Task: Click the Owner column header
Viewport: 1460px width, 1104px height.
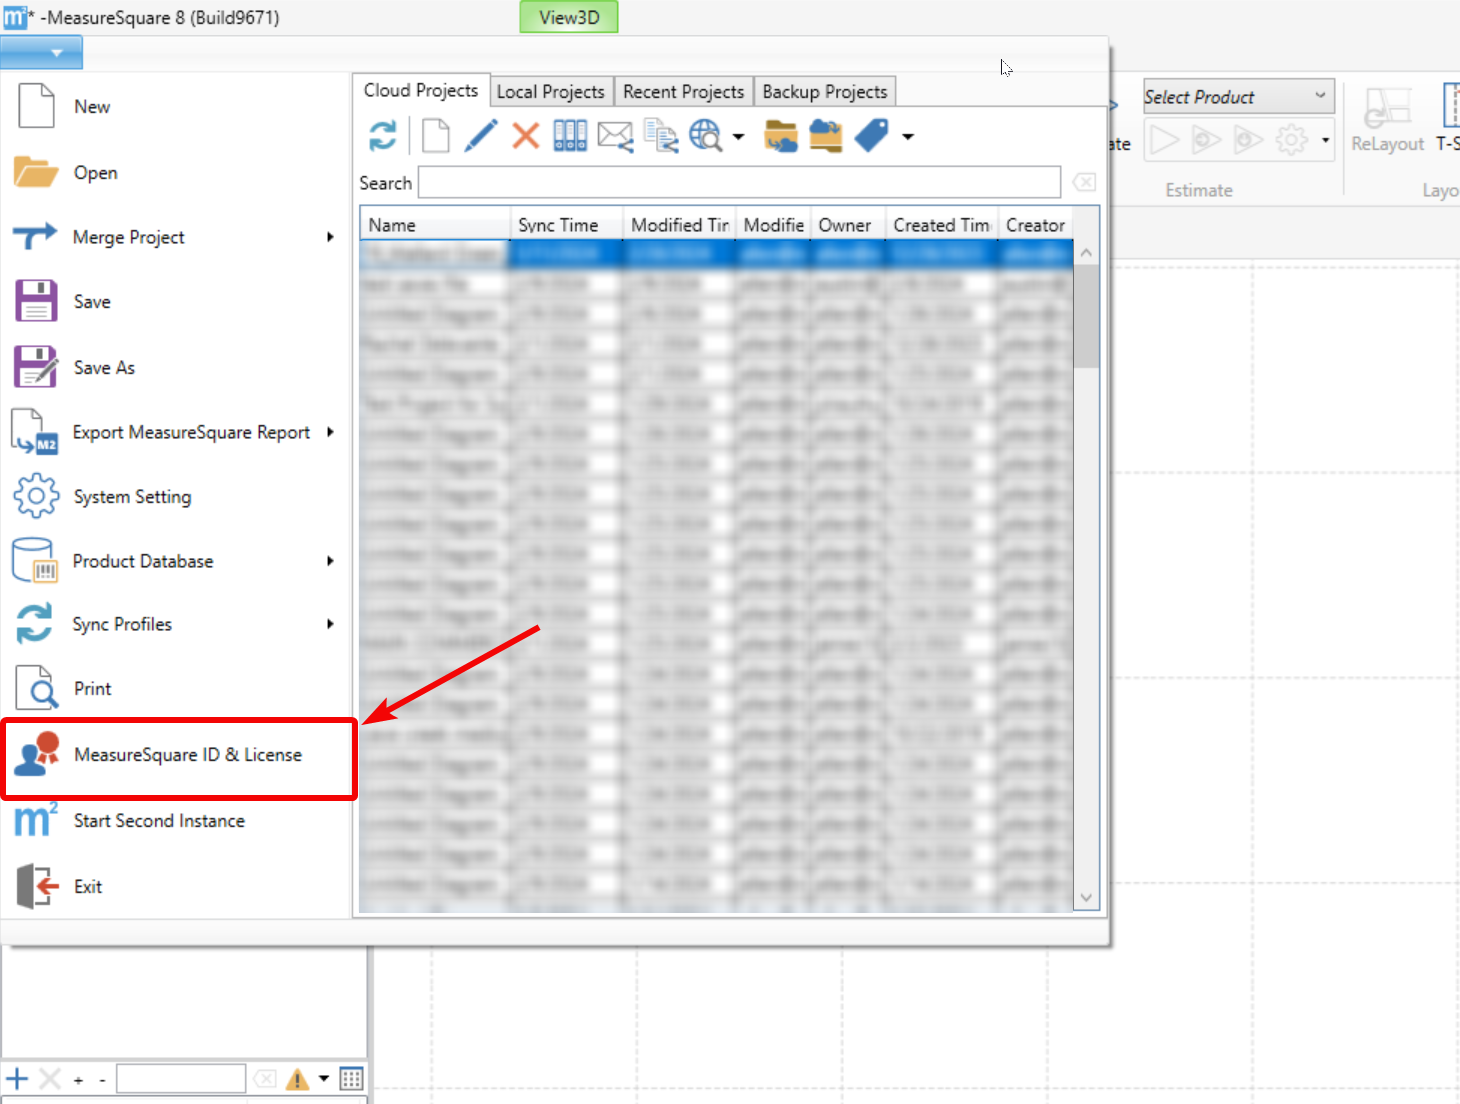Action: click(848, 225)
